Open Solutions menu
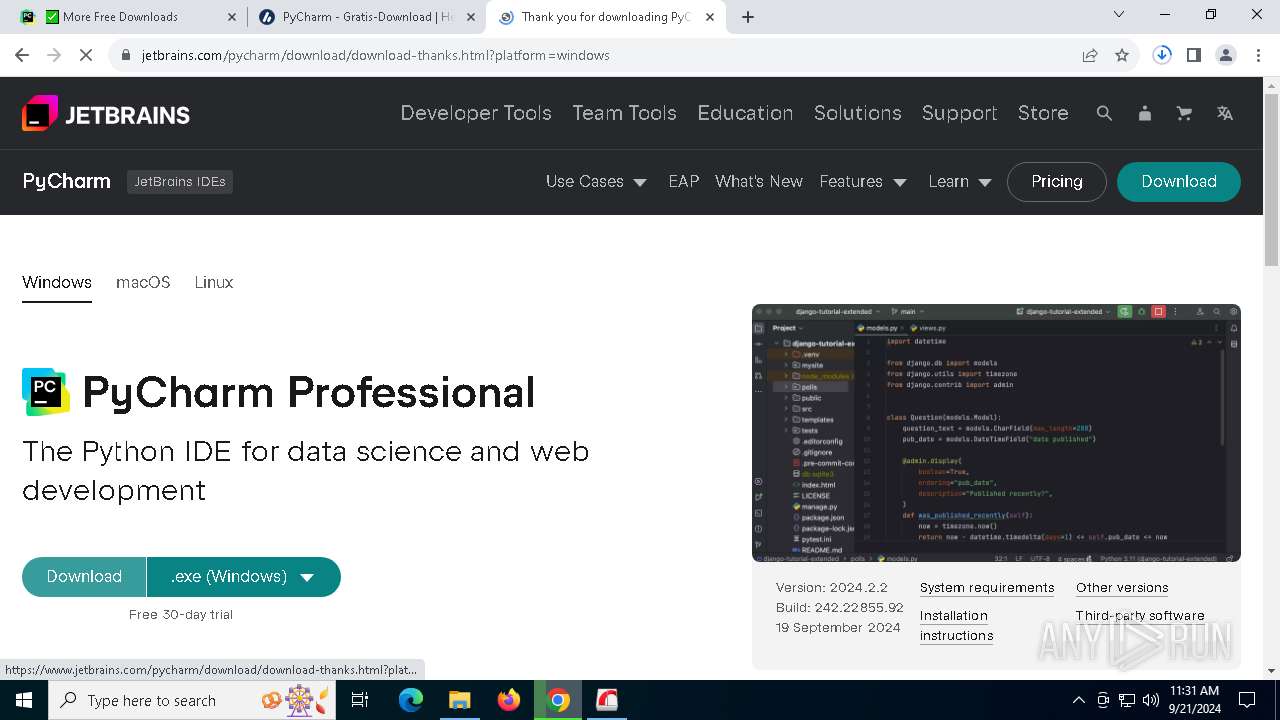 point(858,113)
